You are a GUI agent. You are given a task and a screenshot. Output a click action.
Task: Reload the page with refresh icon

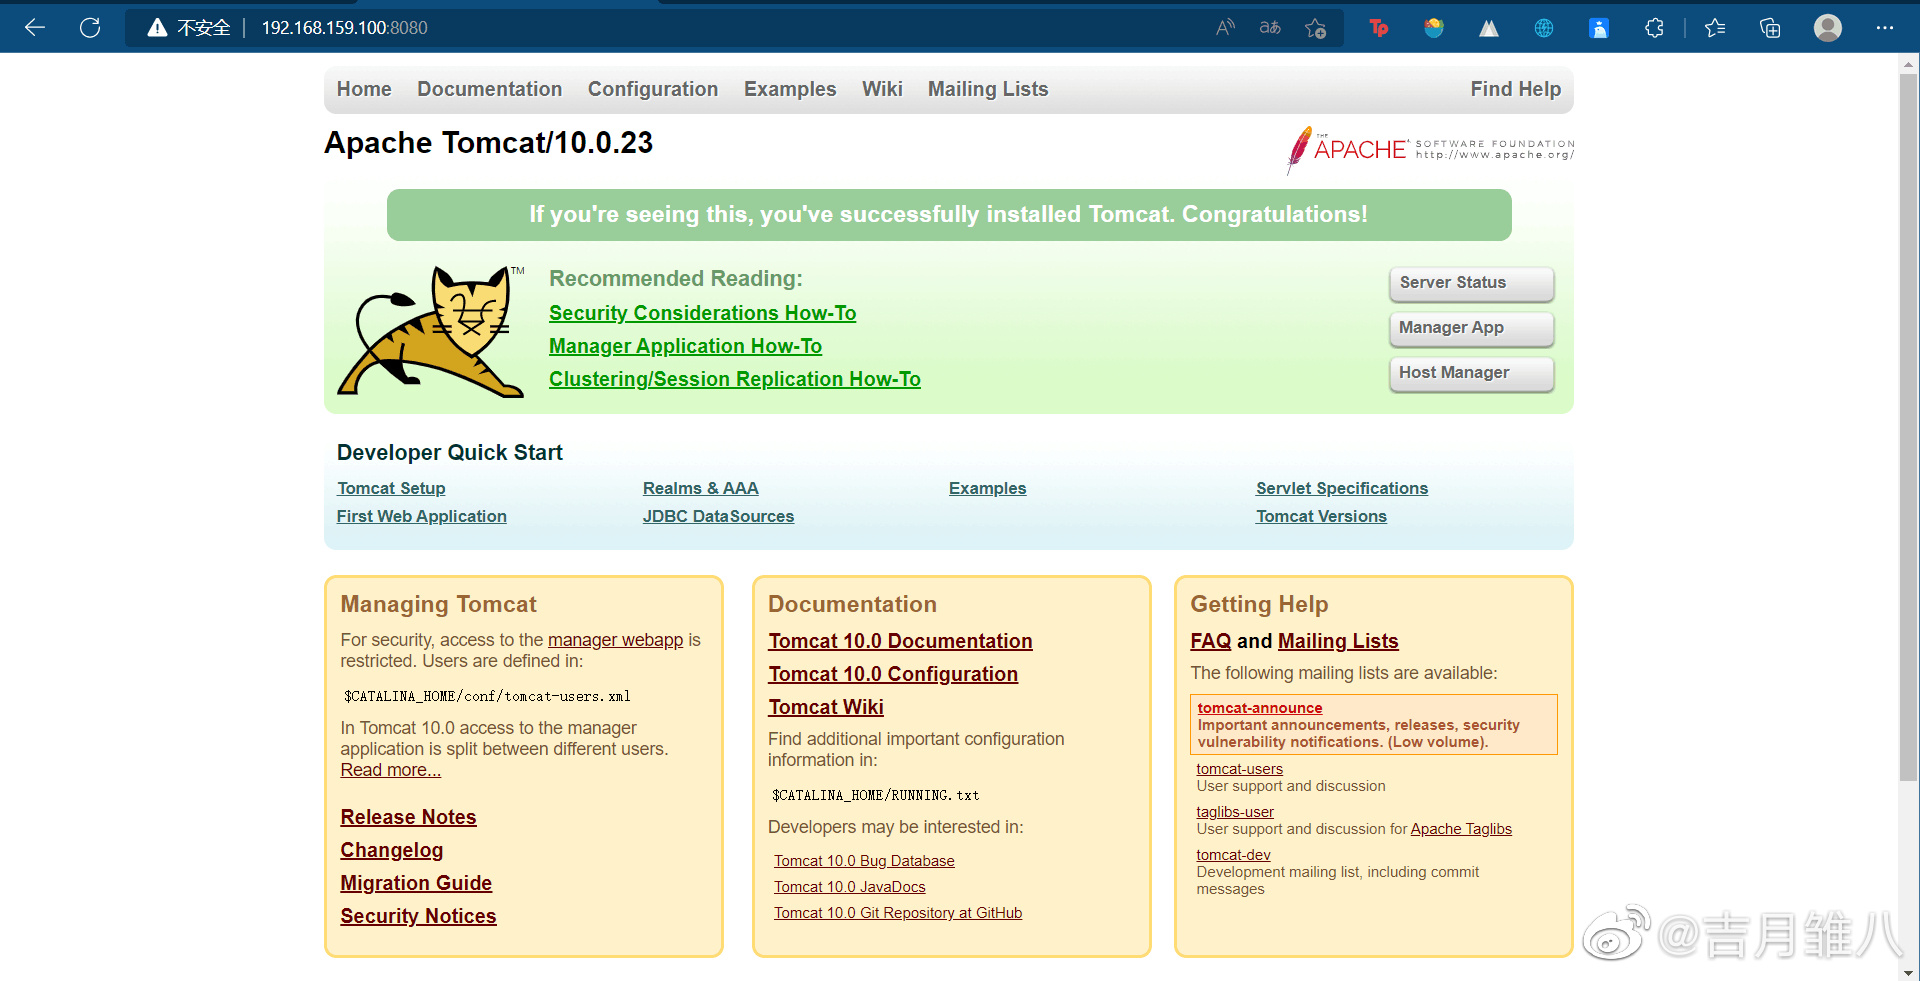90,28
